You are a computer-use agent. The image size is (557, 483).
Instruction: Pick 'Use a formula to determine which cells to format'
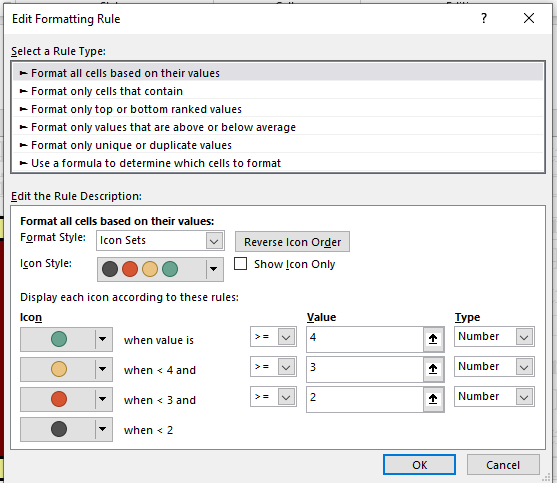click(x=278, y=163)
